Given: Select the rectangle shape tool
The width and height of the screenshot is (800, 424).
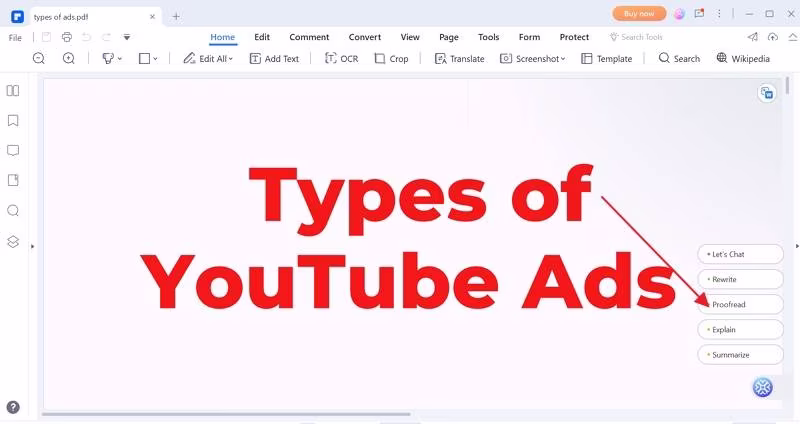Looking at the screenshot, I should [x=144, y=59].
